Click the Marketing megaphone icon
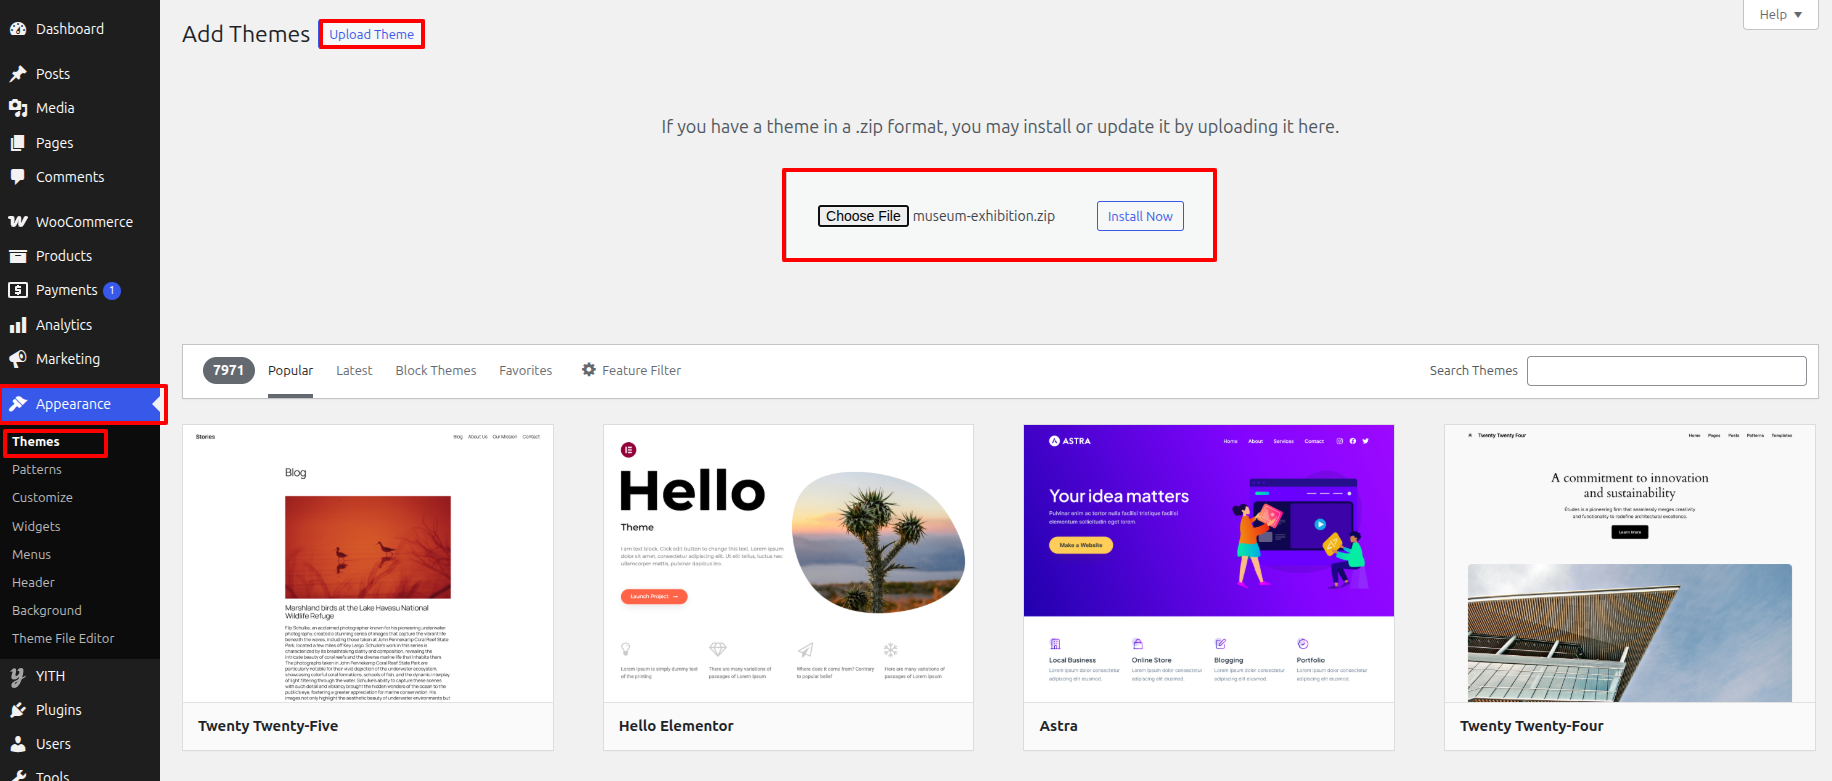 18,359
